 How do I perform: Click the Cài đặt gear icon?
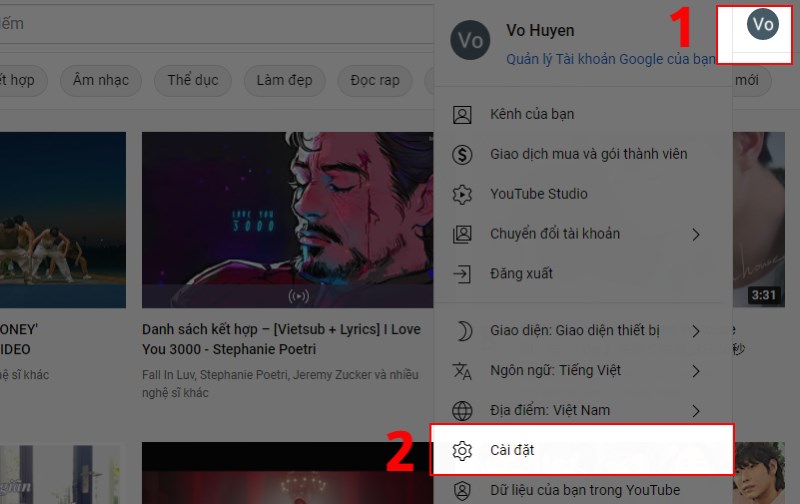(462, 450)
